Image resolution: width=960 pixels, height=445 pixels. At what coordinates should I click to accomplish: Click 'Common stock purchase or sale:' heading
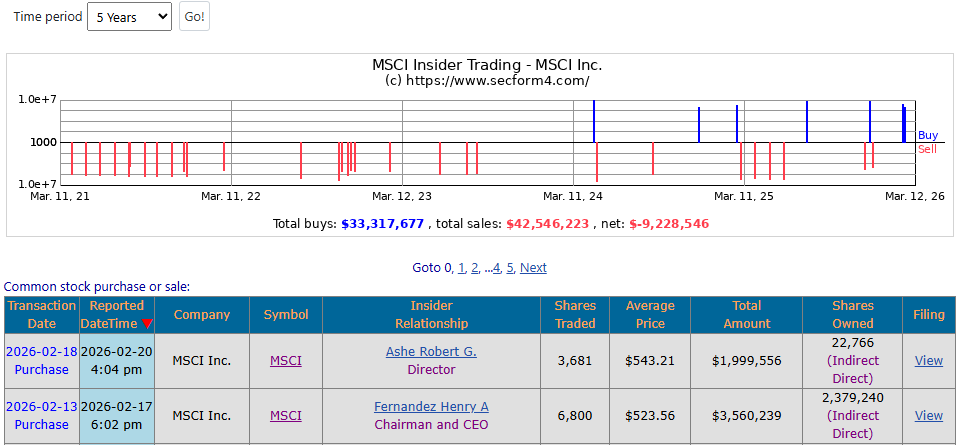coord(97,286)
